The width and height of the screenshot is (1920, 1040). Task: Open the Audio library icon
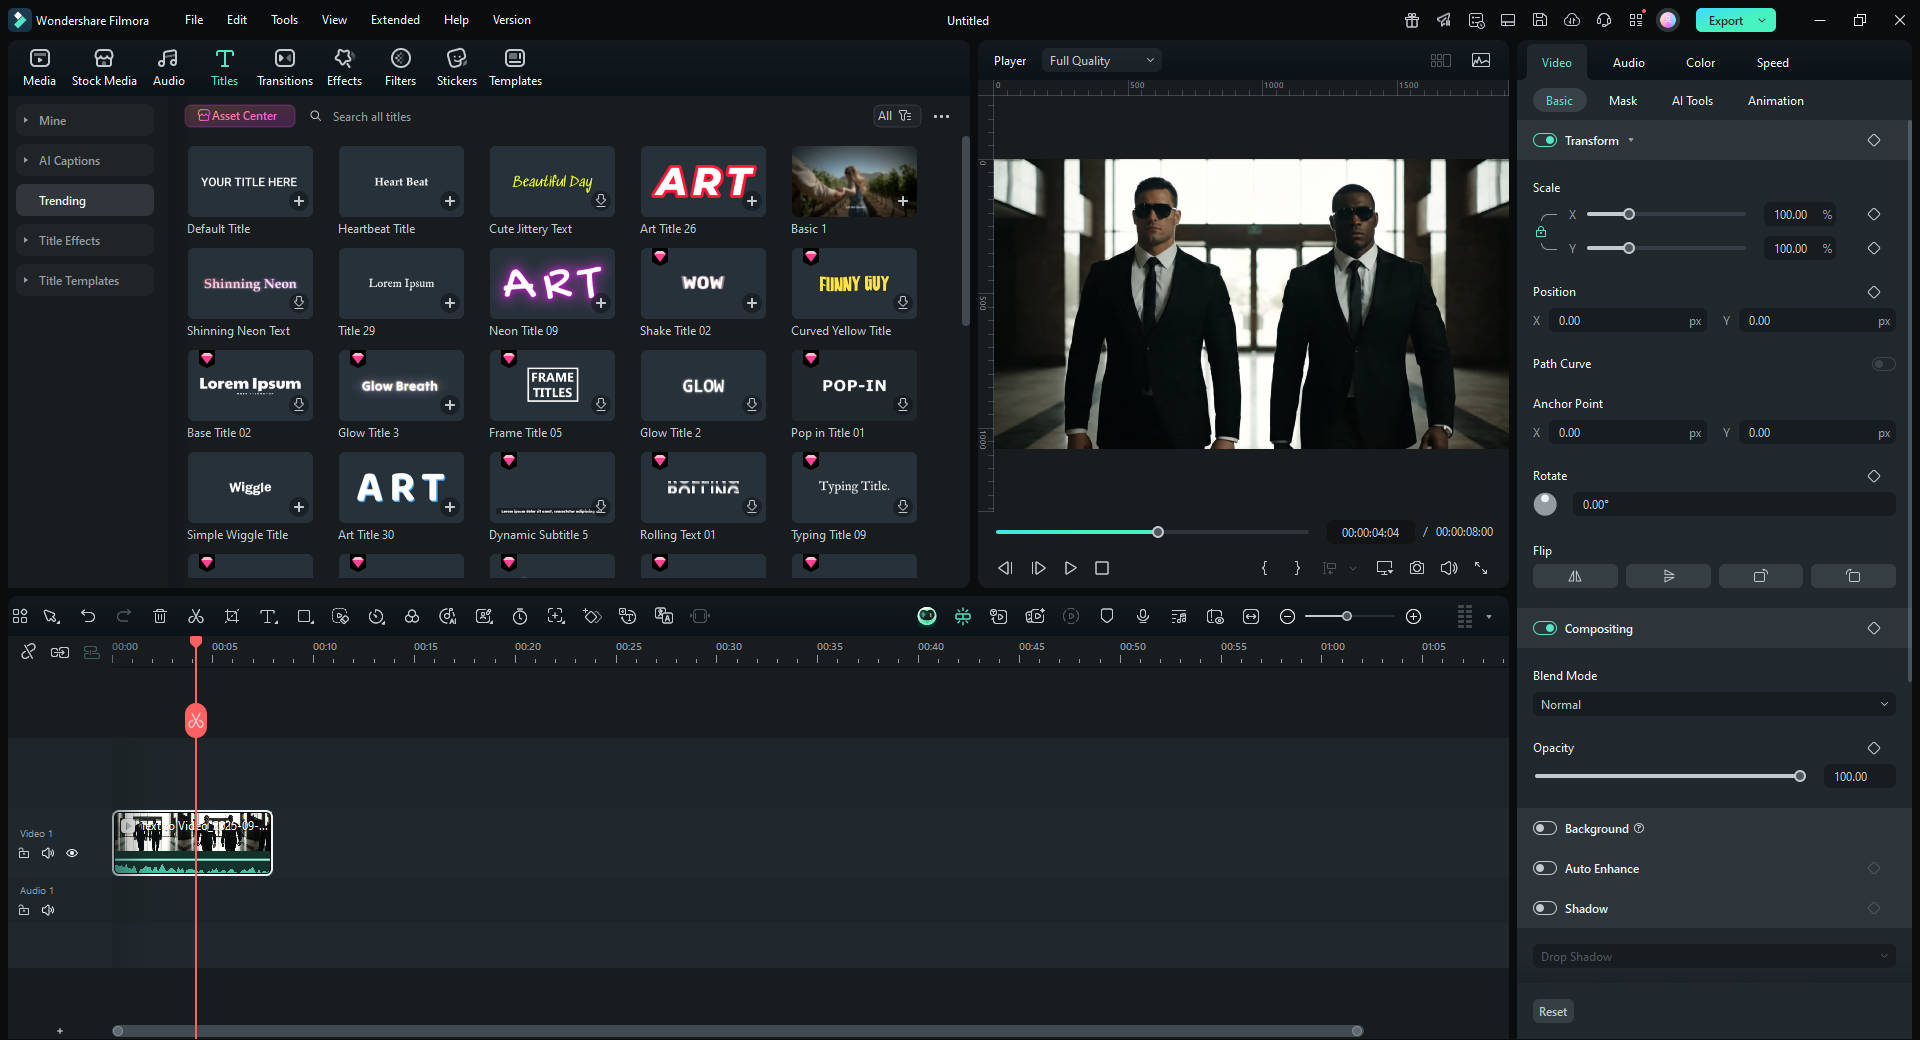click(168, 68)
